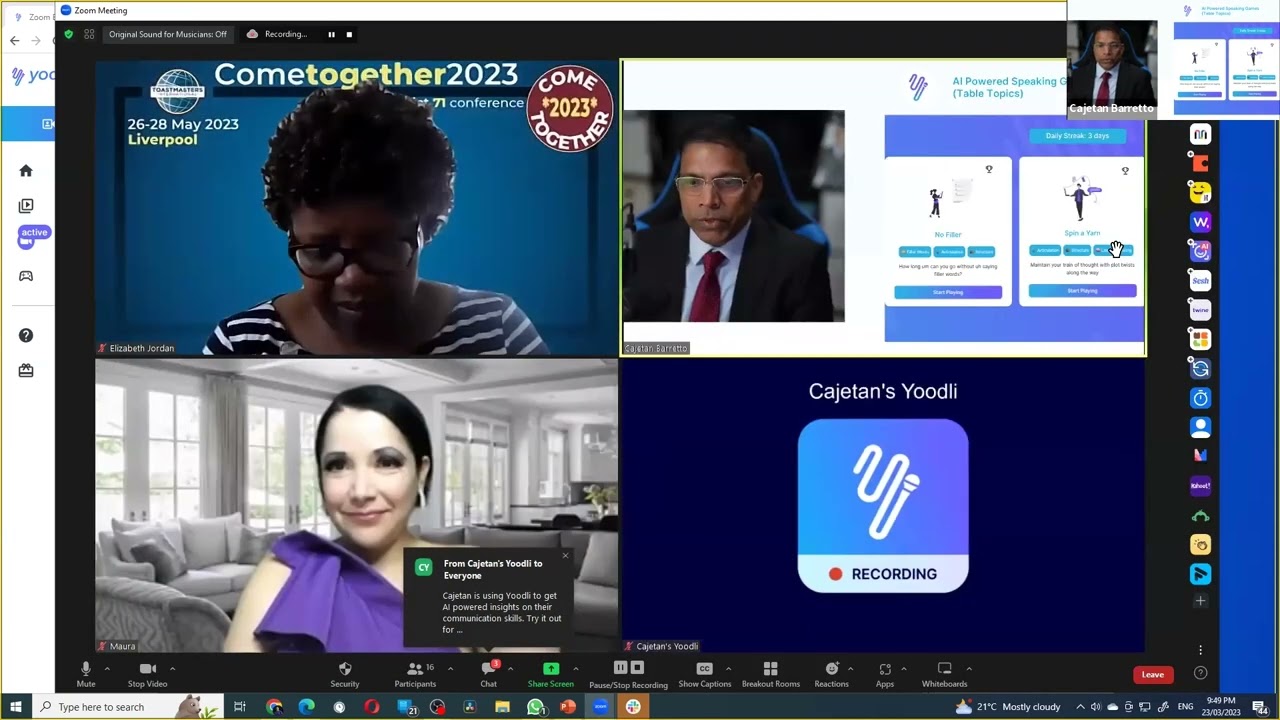Open the yellow smiley app icon
This screenshot has width=1280, height=720.
click(1201, 192)
